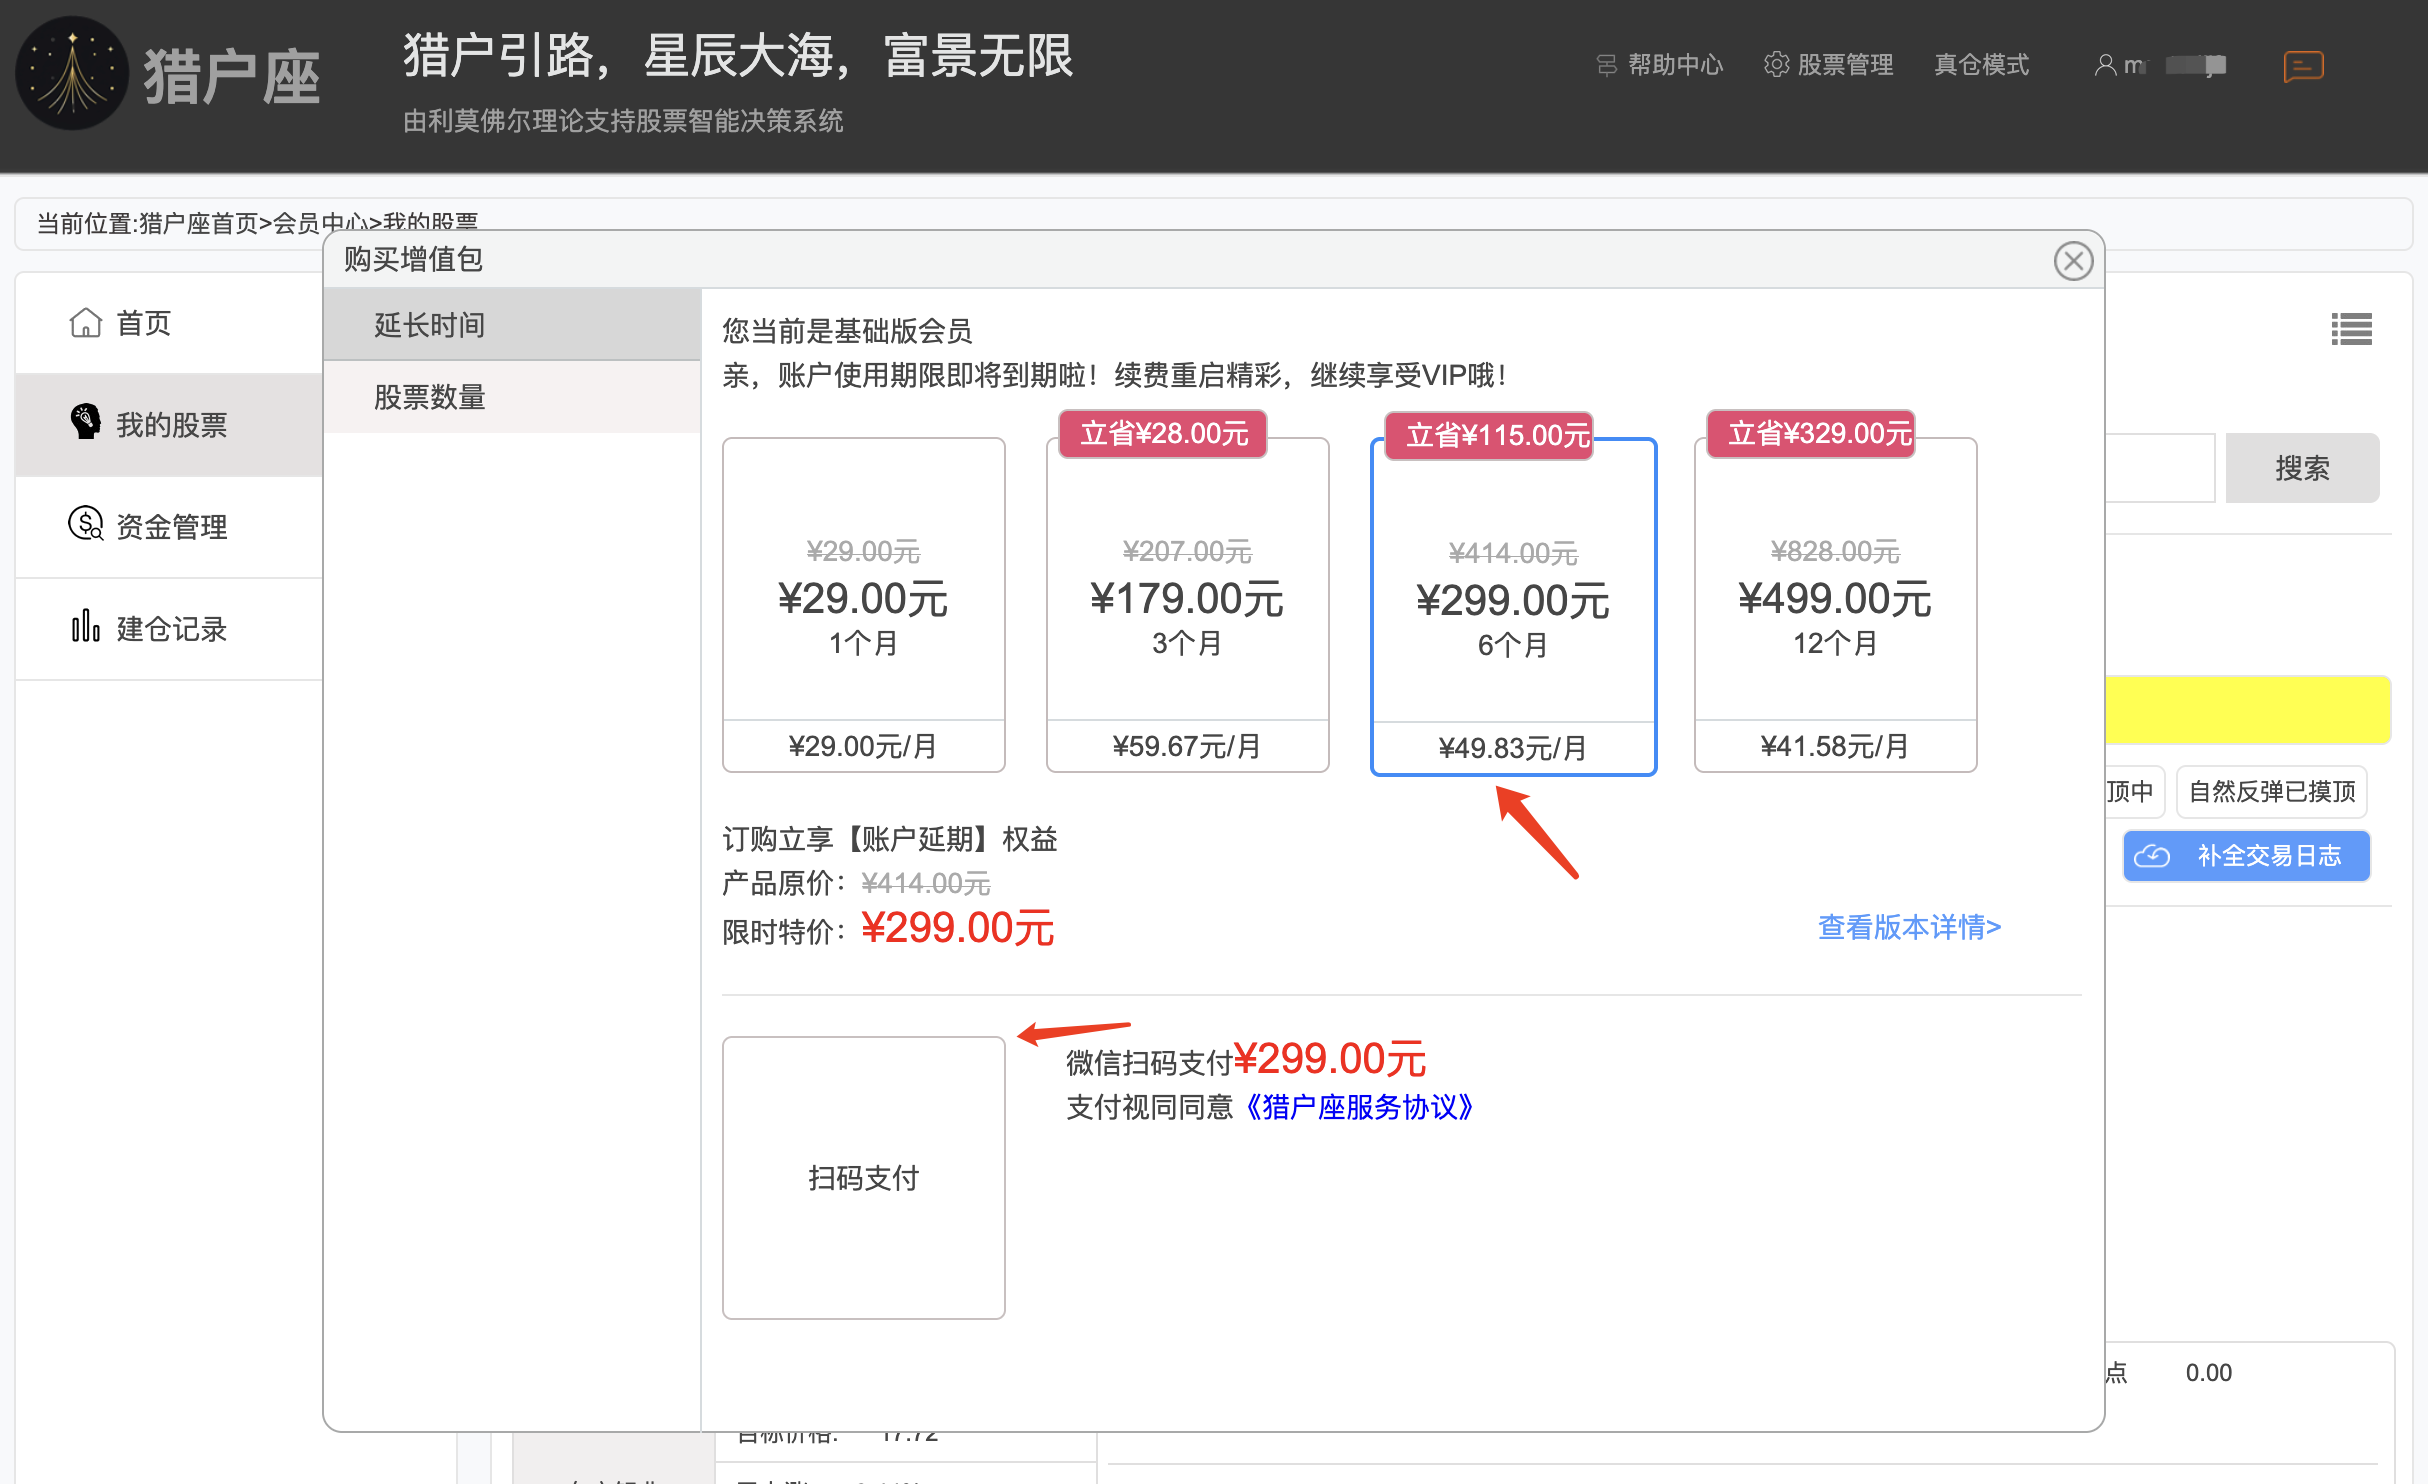Click the 搜索 button
Viewport: 2428px width, 1484px height.
click(x=2302, y=468)
